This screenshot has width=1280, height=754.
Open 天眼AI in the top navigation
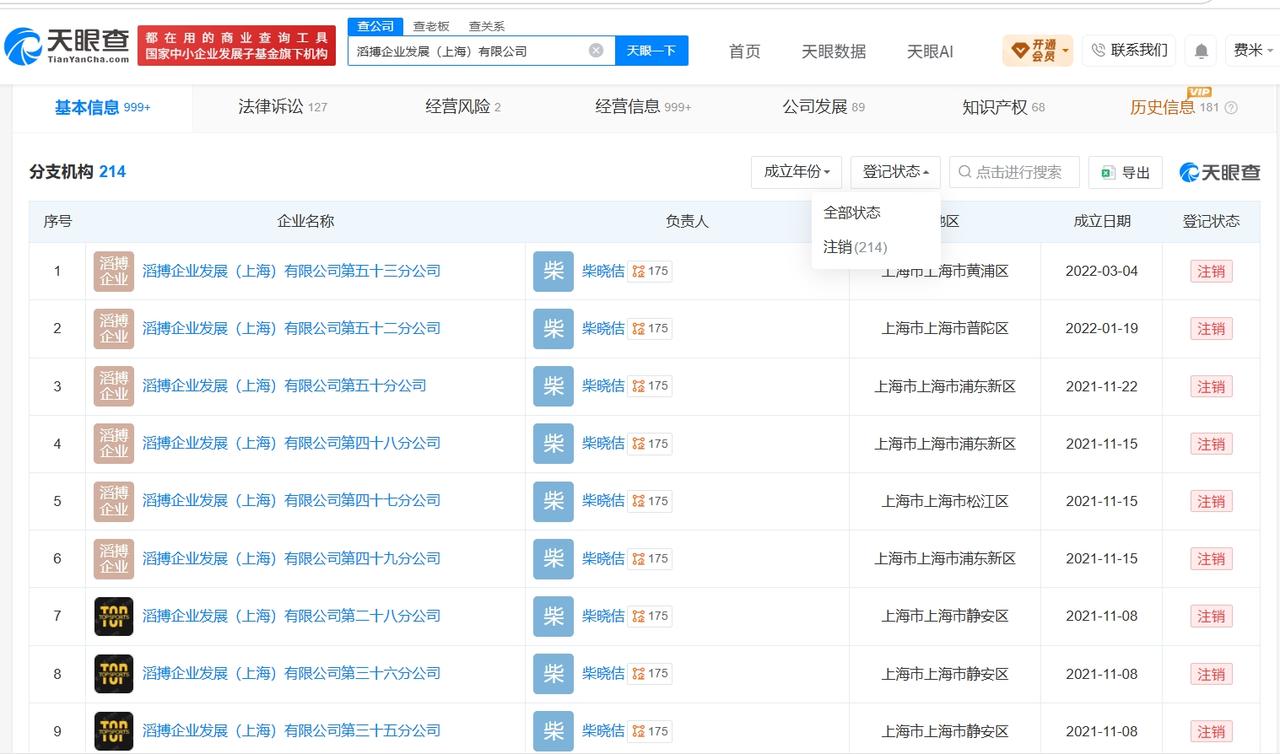930,51
